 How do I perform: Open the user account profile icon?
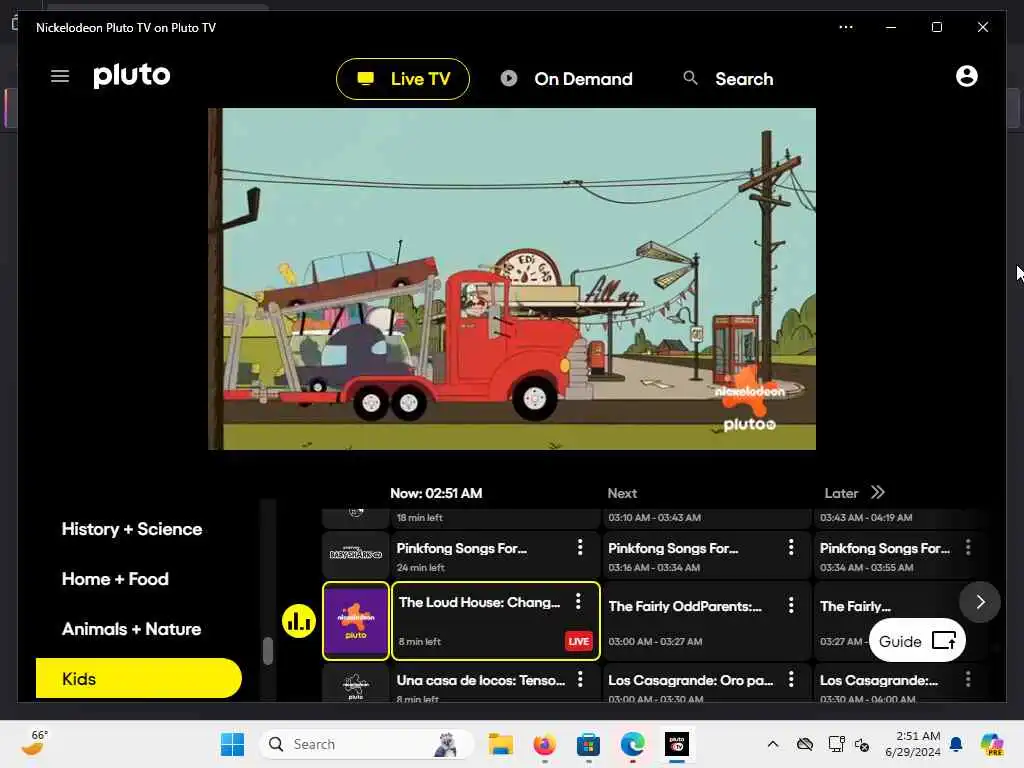(x=967, y=76)
